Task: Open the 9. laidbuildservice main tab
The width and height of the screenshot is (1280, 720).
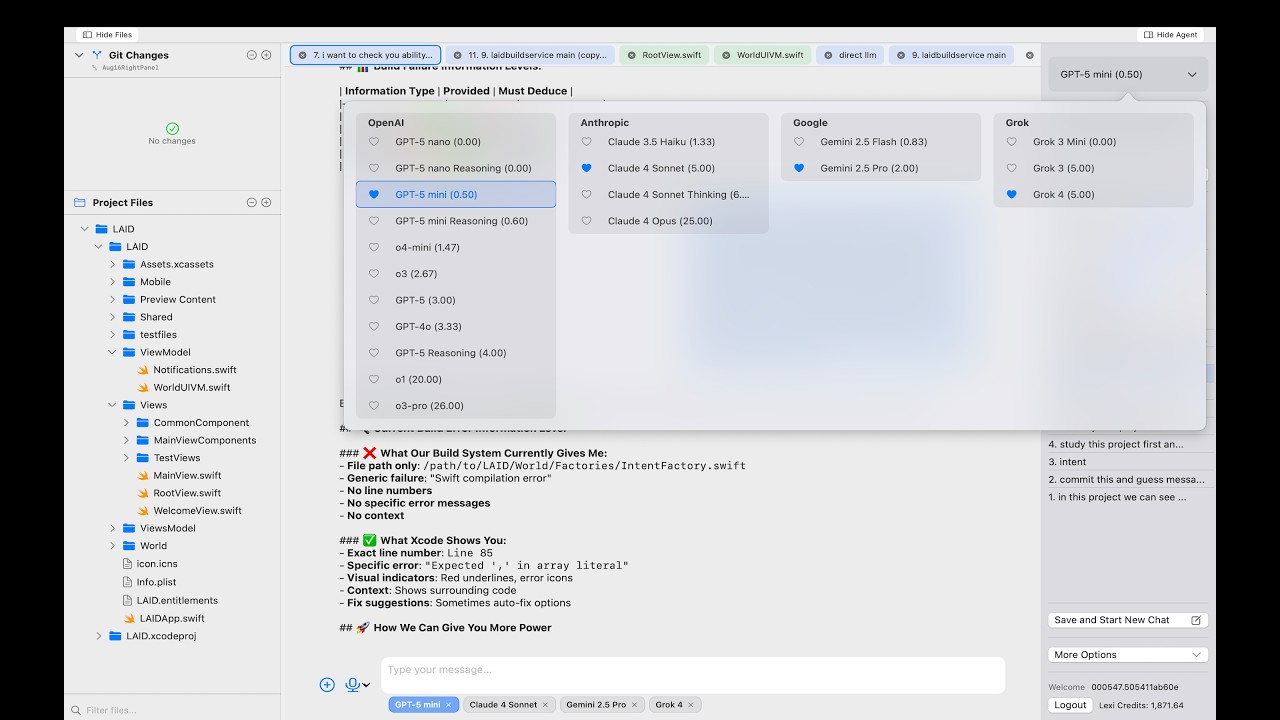Action: click(951, 55)
